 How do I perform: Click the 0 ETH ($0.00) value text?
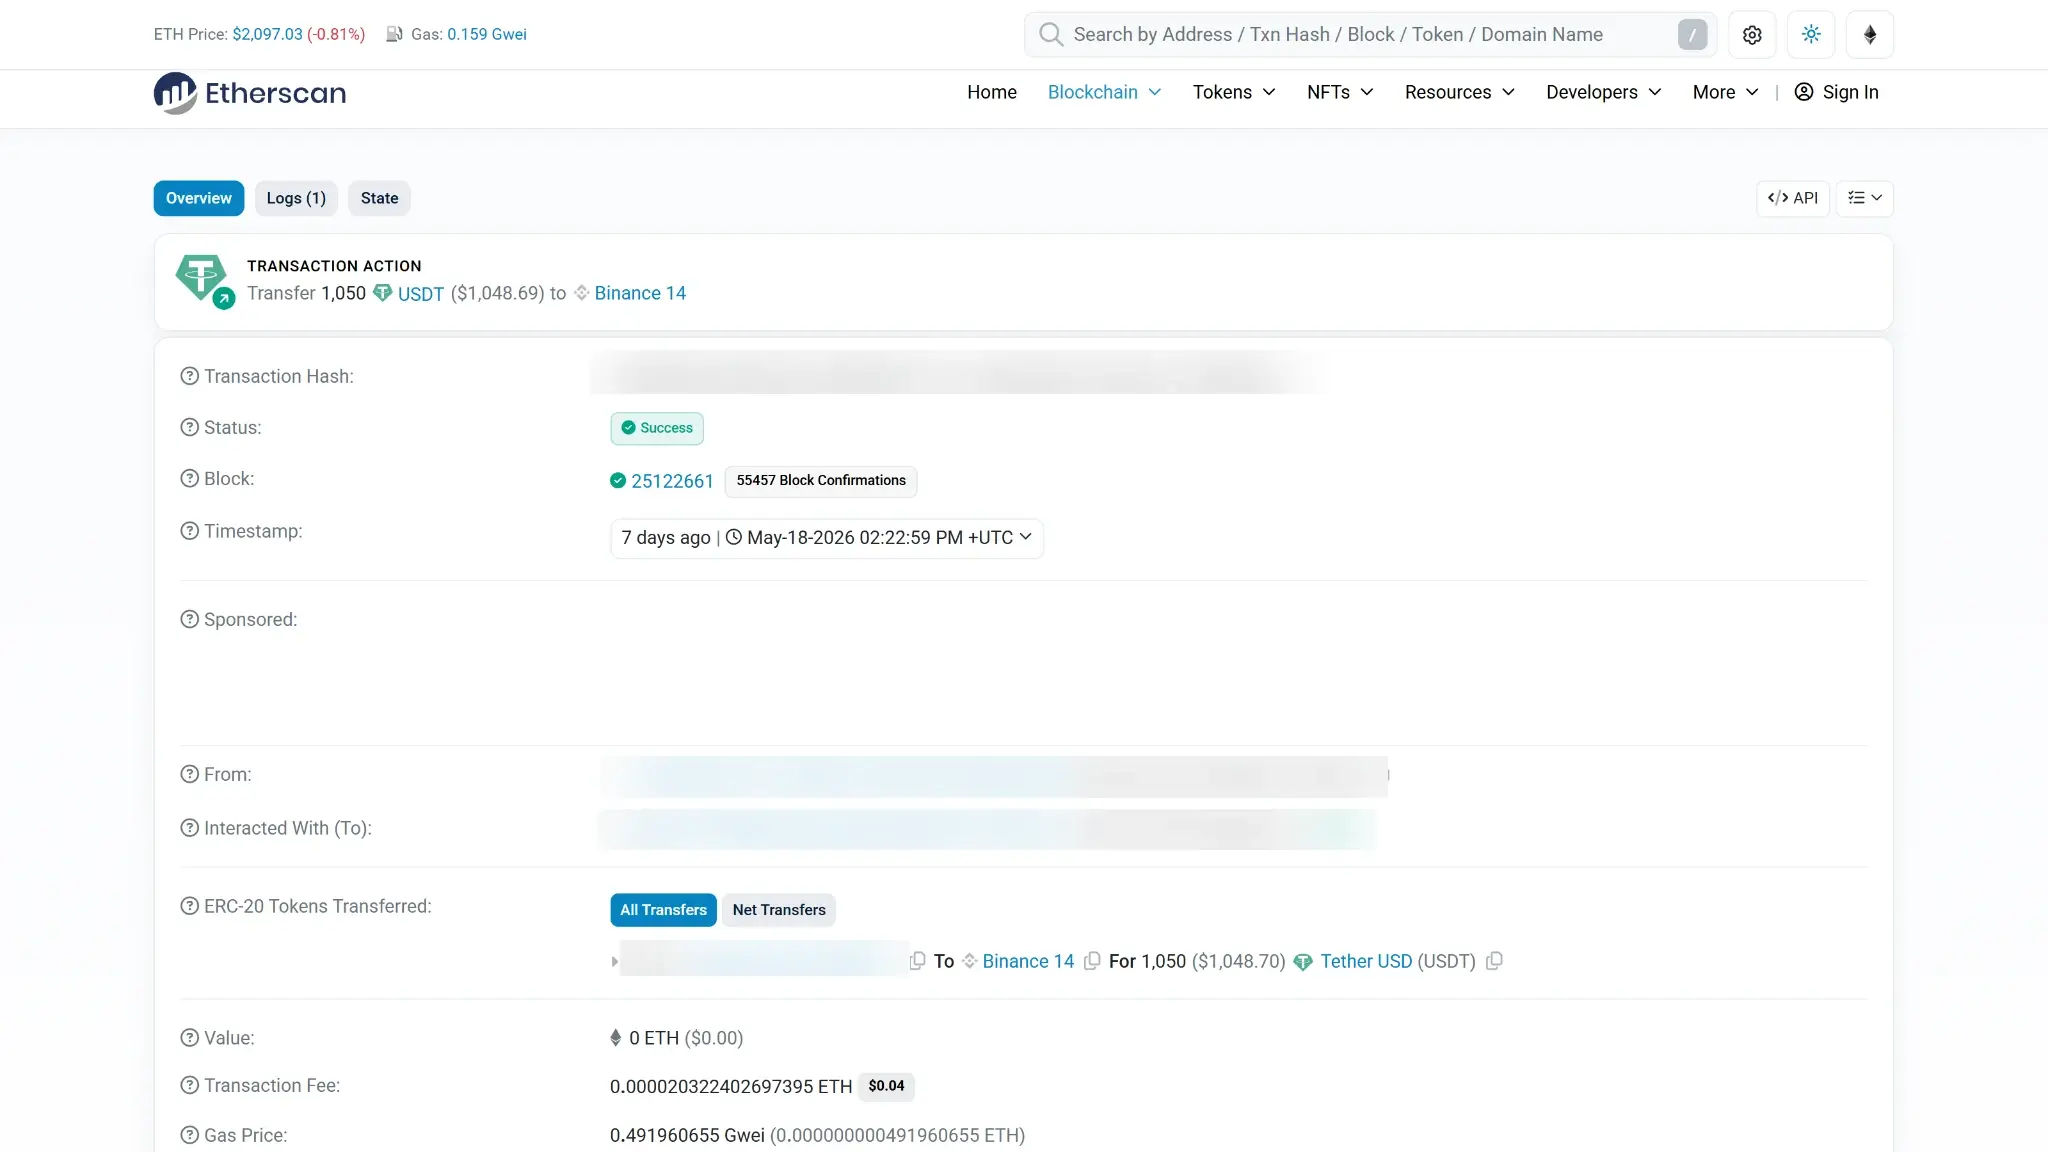tap(686, 1038)
